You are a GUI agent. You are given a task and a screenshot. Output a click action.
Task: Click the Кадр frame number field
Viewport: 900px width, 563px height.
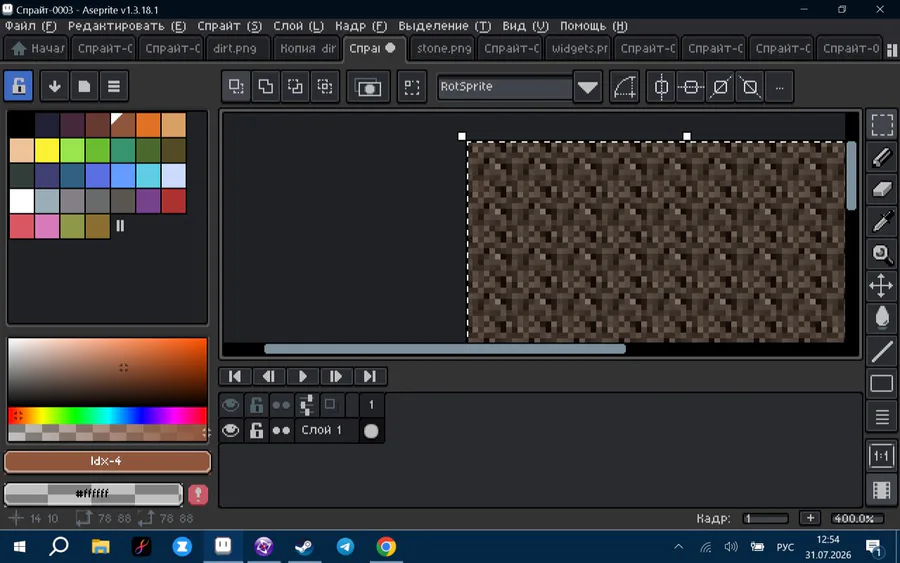765,518
